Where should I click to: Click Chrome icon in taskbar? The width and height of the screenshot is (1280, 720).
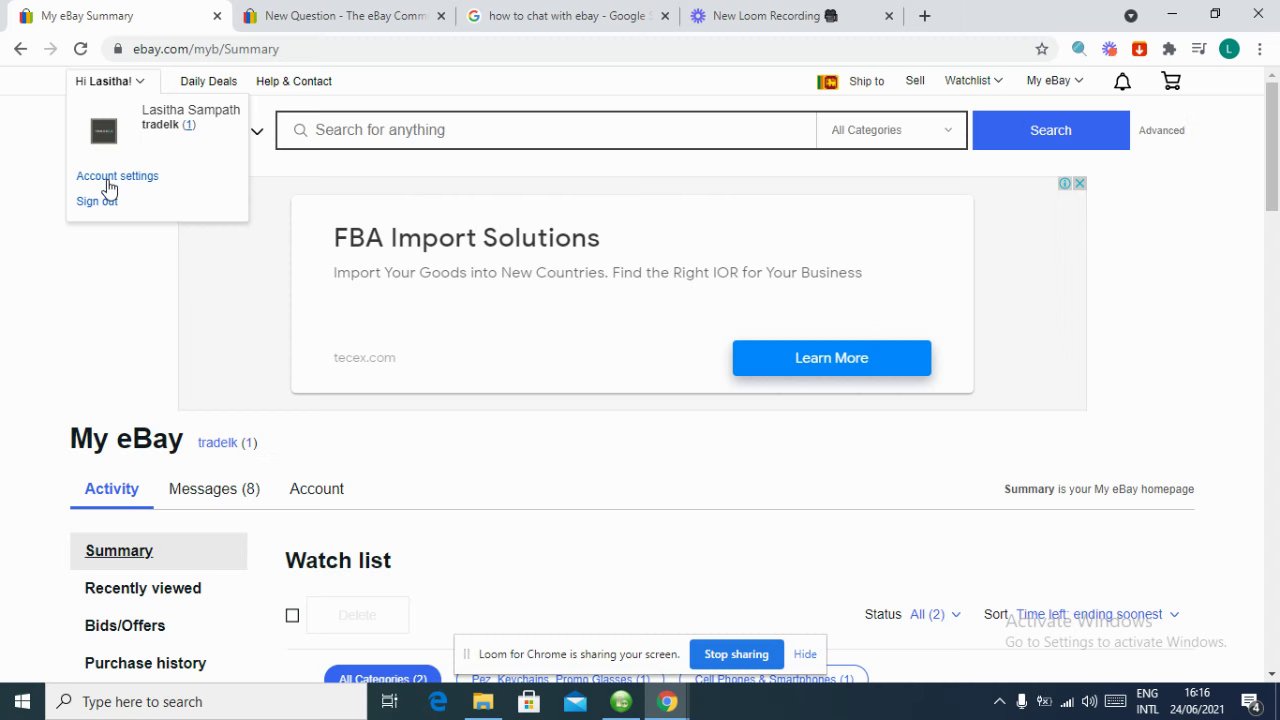[x=667, y=702]
